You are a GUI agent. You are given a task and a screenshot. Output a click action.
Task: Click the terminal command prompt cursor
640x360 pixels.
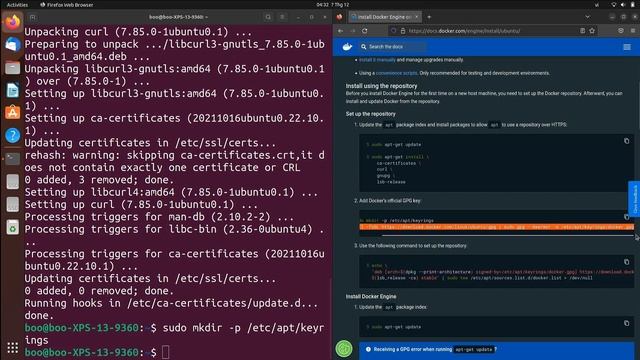tap(165, 352)
